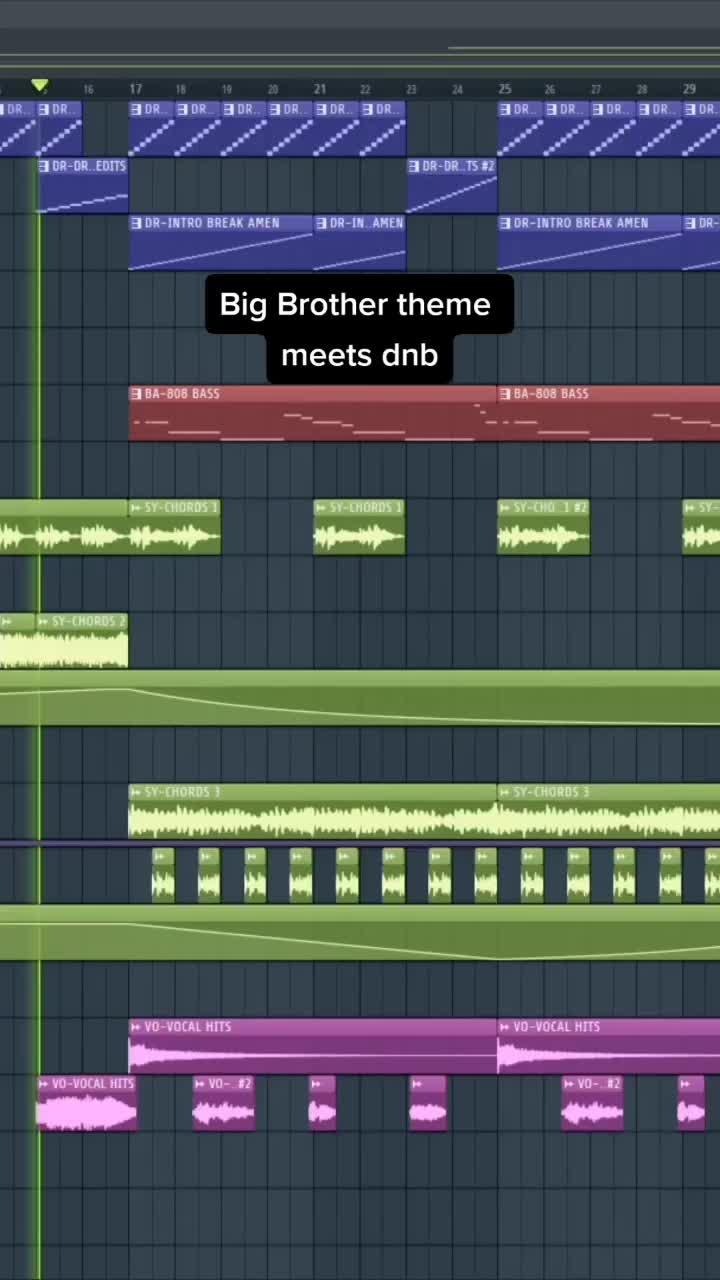Select bar 29 on the timeline ruler
720x1280 pixels.
689,89
